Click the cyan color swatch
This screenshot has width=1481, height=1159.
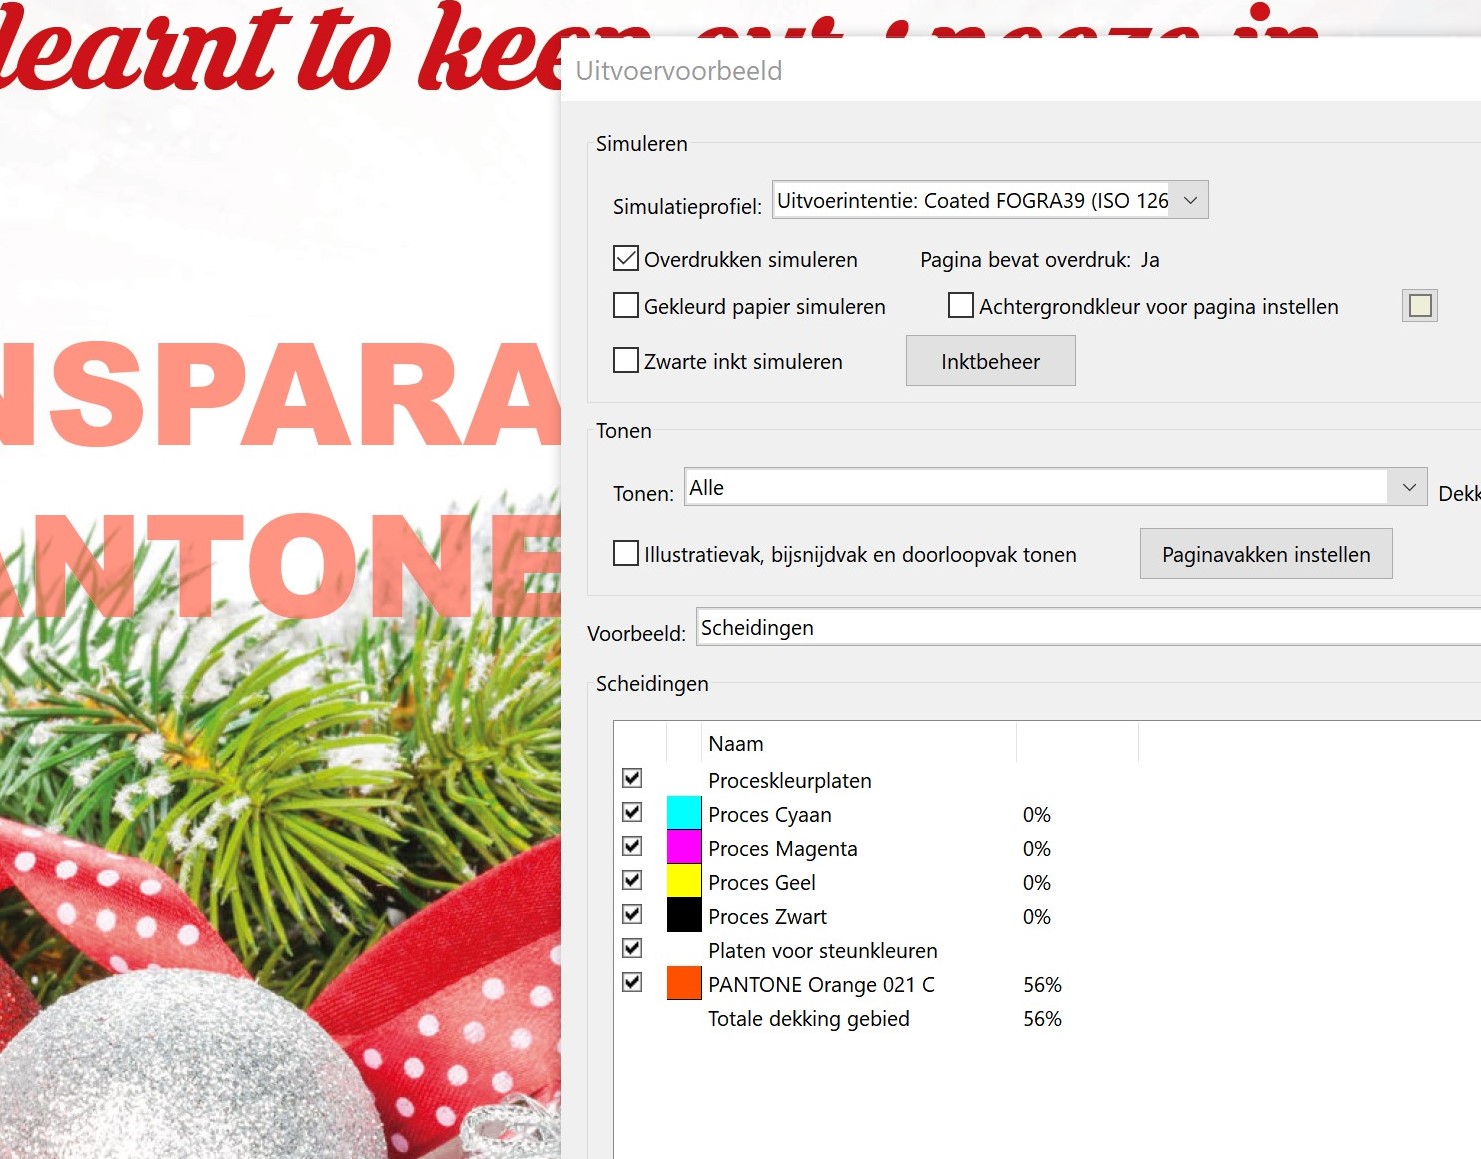tap(684, 813)
